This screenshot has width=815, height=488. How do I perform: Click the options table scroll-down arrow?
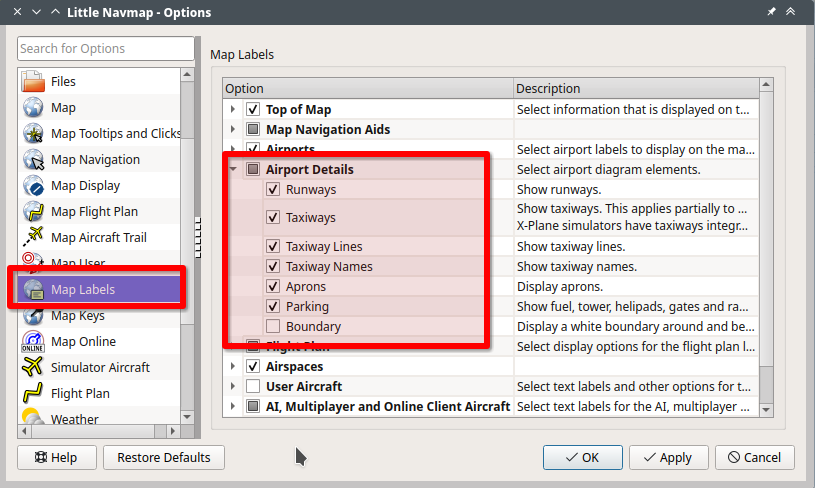[766, 410]
